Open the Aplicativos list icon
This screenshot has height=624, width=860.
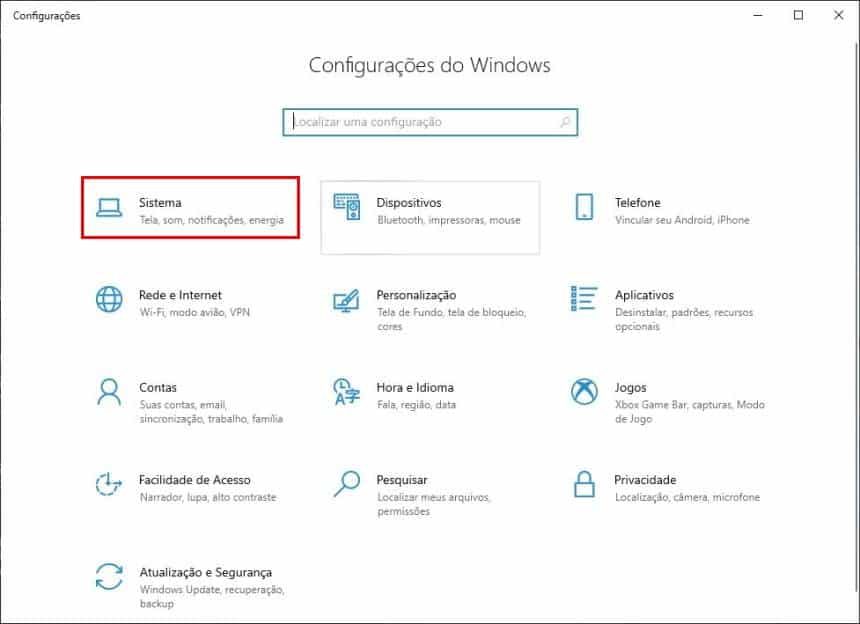(584, 298)
